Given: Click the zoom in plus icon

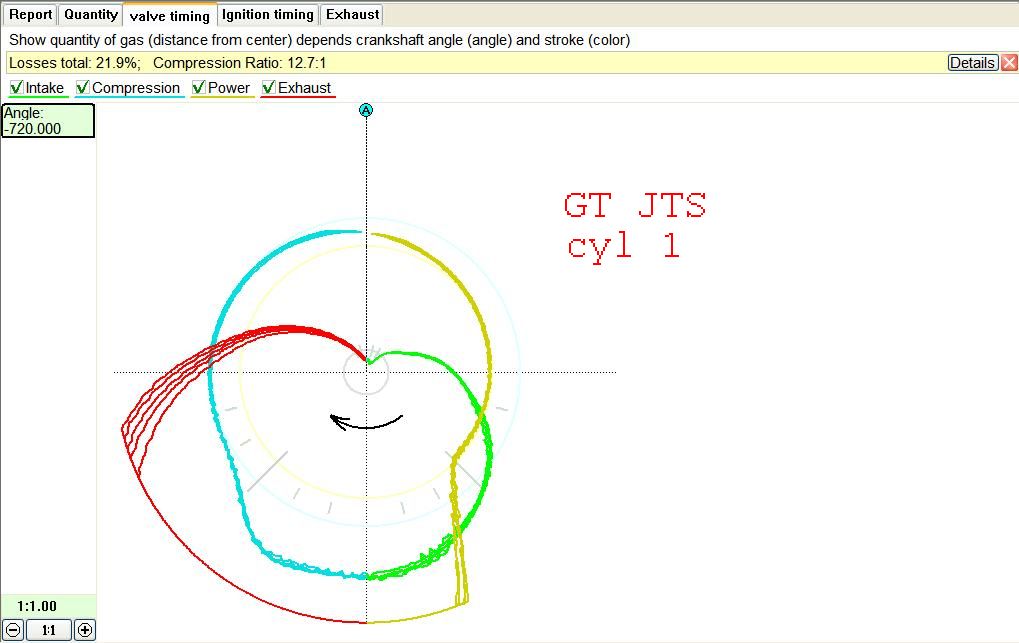Looking at the screenshot, I should [85, 630].
